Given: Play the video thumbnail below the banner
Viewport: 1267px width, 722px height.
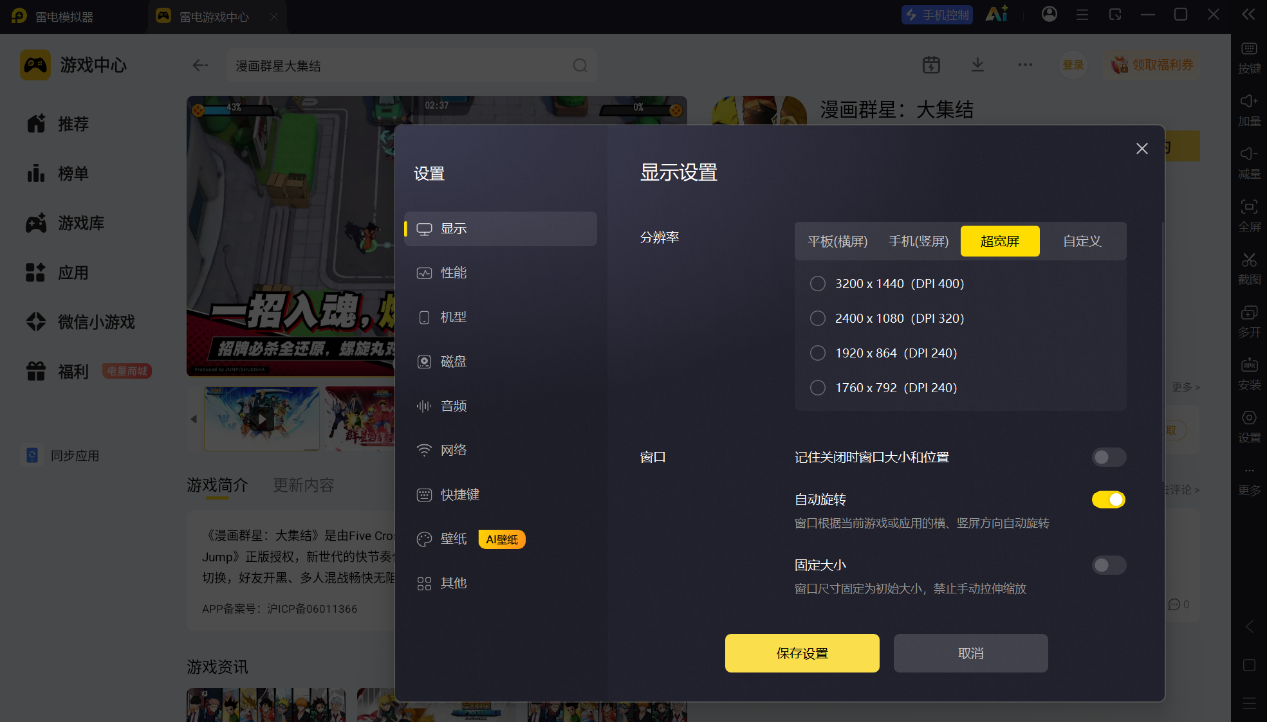Looking at the screenshot, I should pyautogui.click(x=262, y=420).
